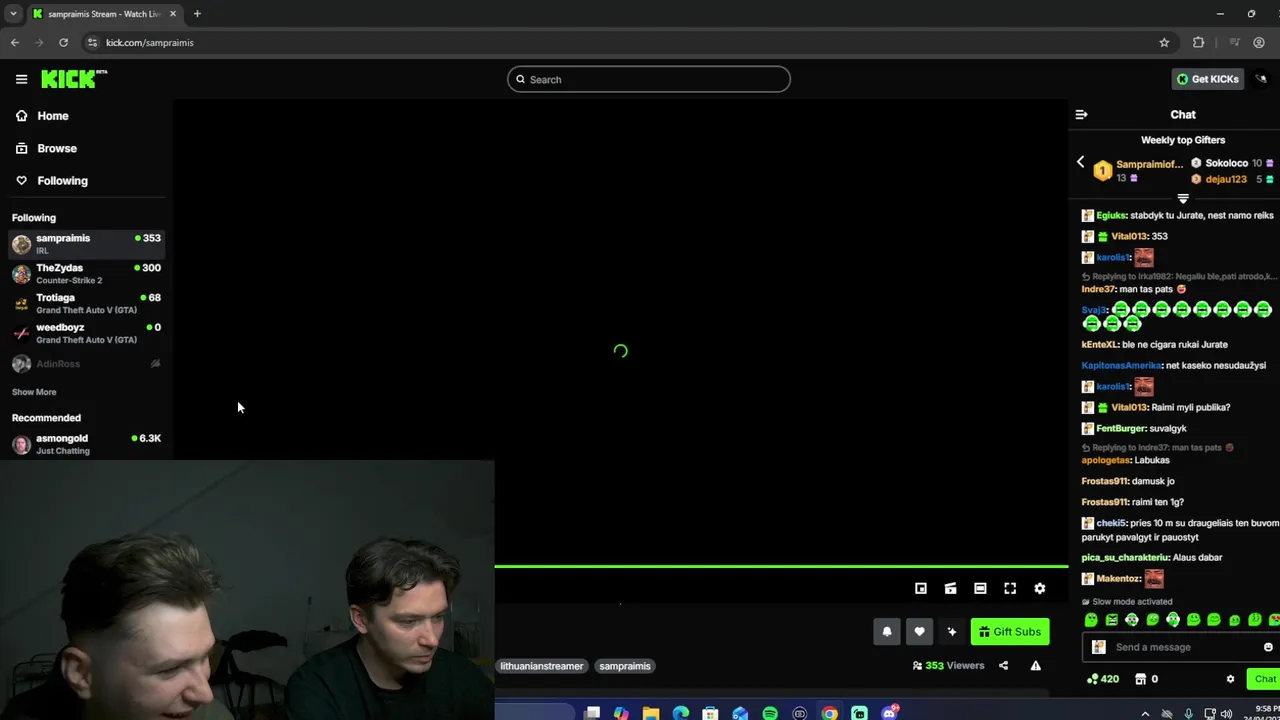Open the chat shop icon showing 0
Screen dimensions: 1280x720
[x=1147, y=679]
